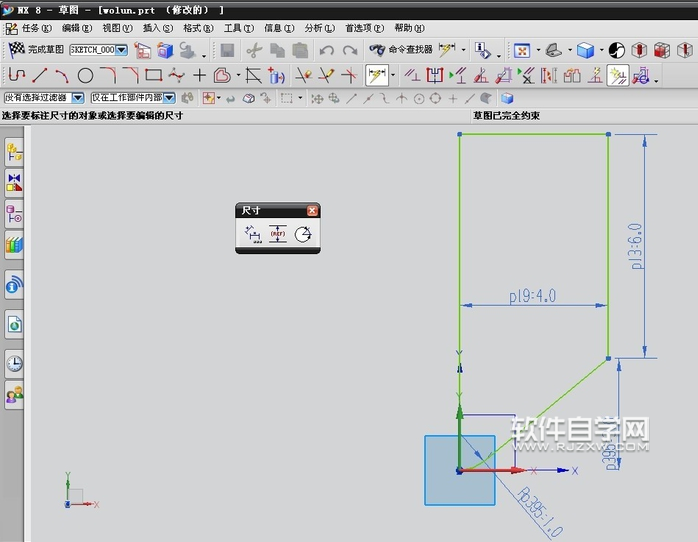
Task: Expand the selection filter dropdown
Action: pyautogui.click(x=78, y=98)
